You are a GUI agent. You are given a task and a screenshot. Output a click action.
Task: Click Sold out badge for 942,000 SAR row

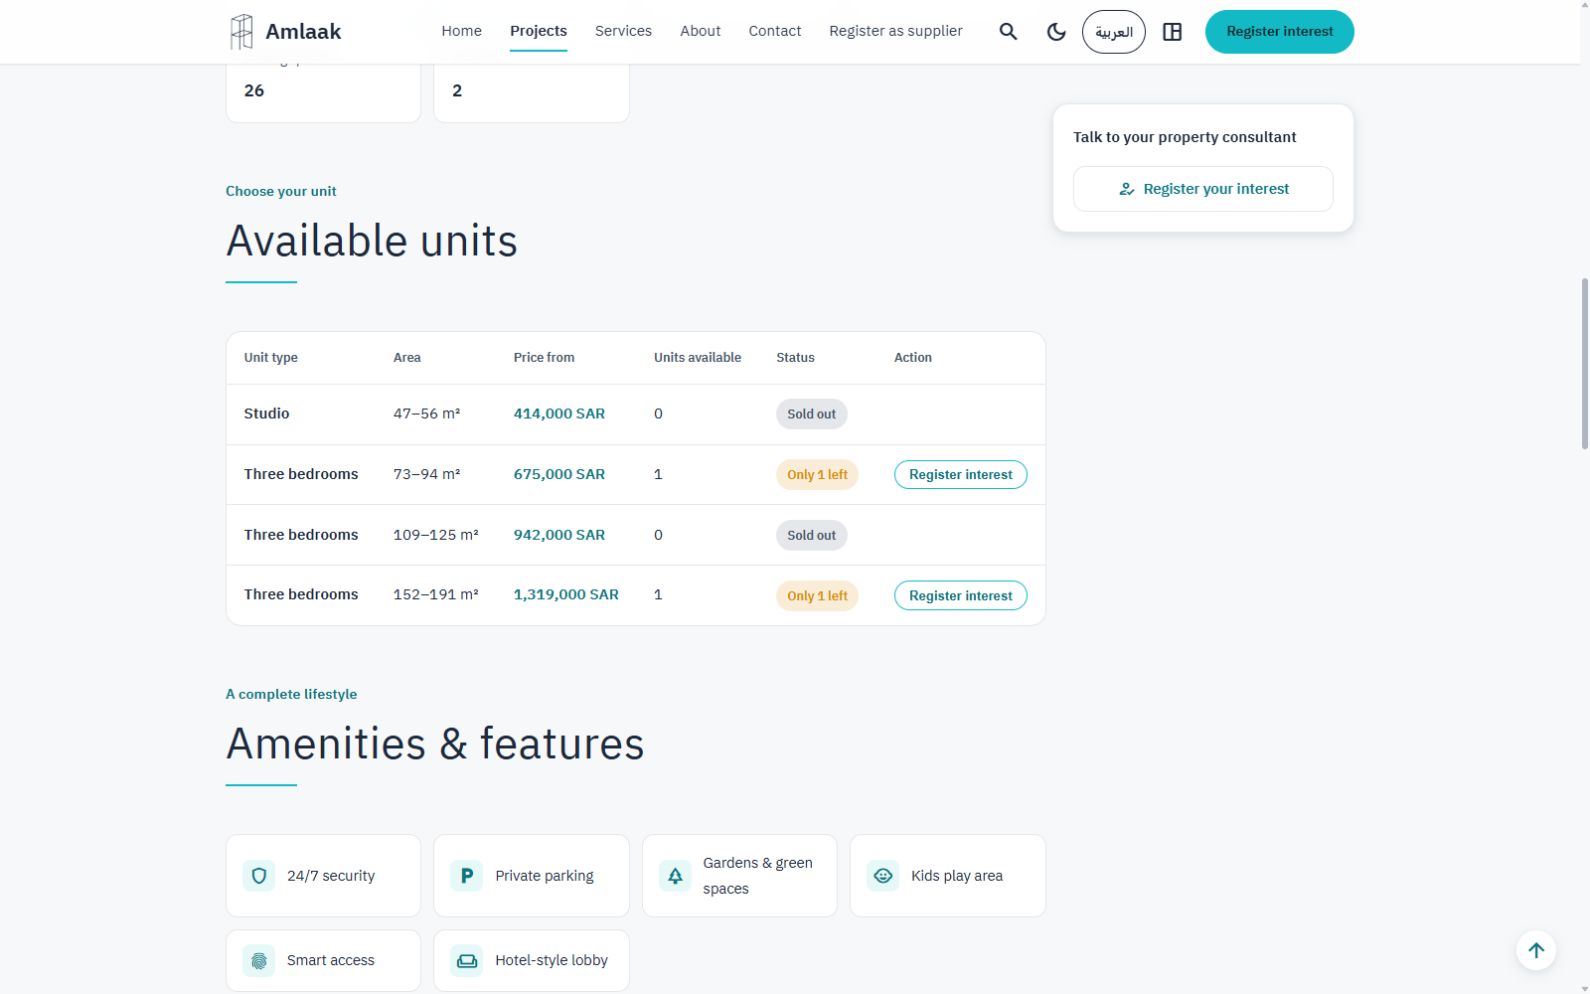point(811,535)
